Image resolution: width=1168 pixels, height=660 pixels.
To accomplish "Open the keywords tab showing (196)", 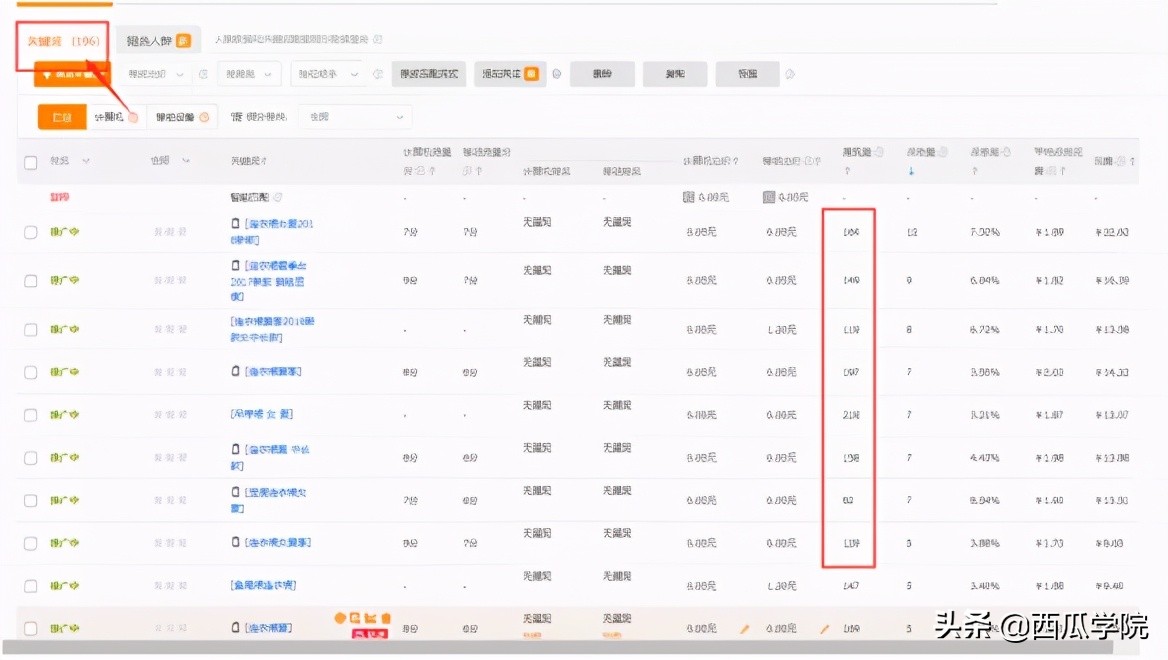I will [x=63, y=41].
